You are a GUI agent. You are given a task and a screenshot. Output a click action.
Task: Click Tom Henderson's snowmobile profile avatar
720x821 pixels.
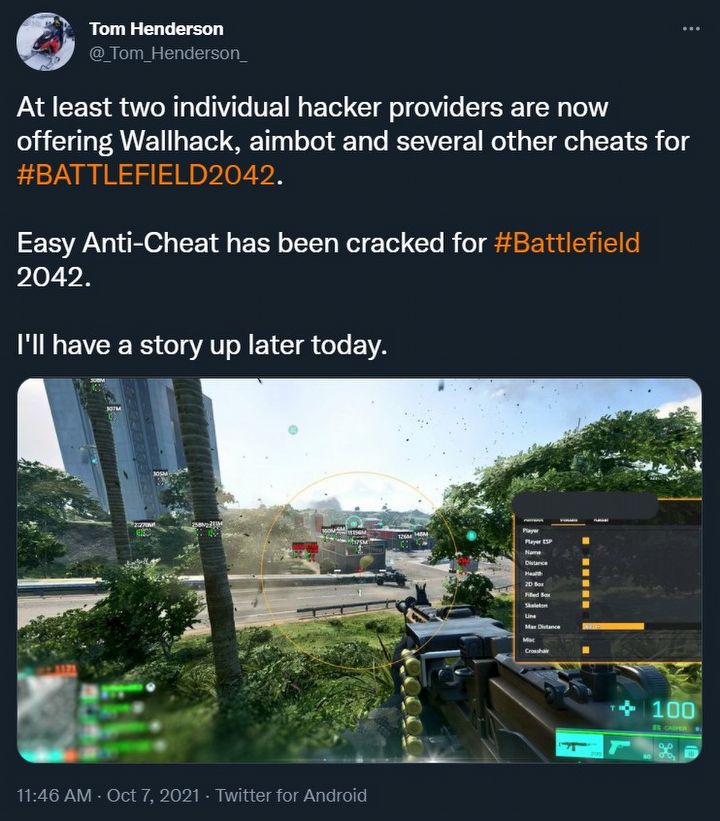(x=45, y=42)
